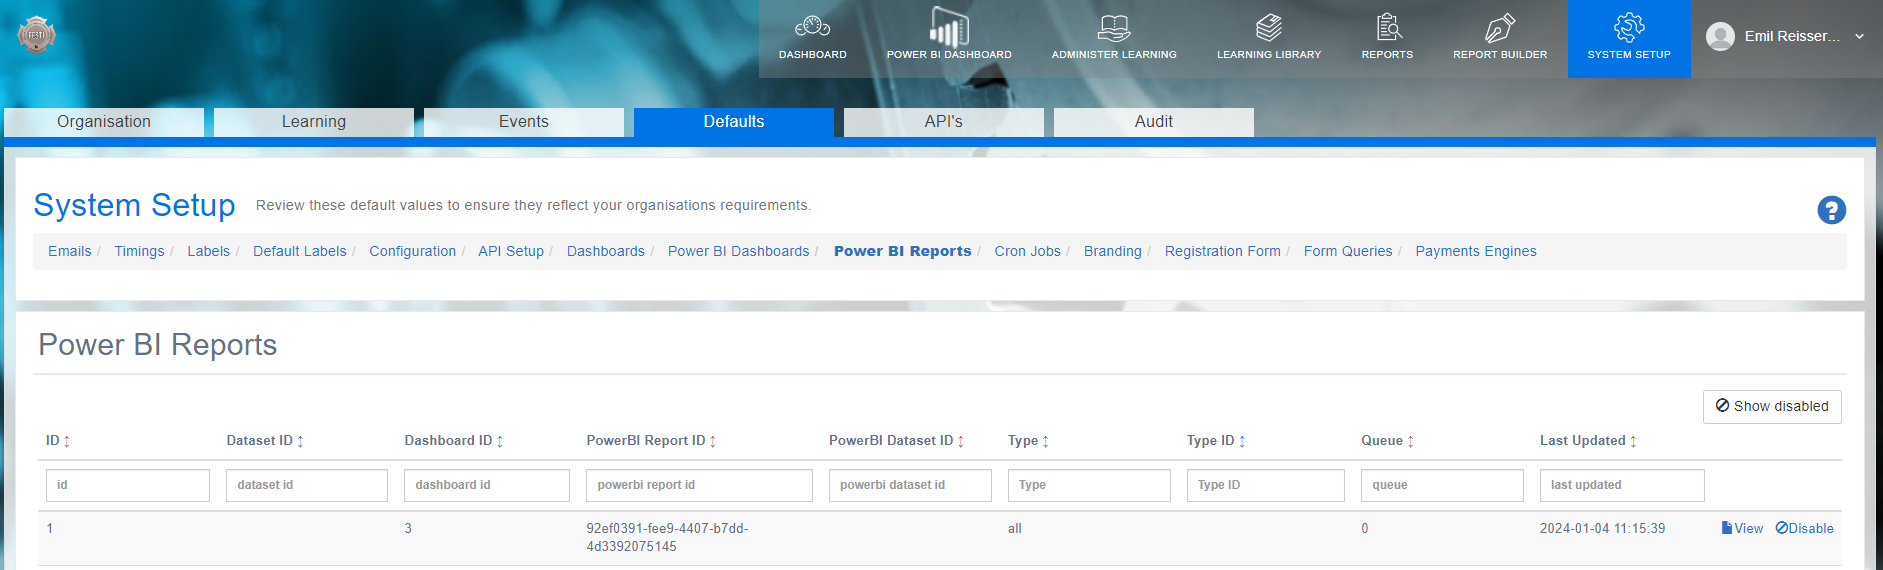Open the Dashboards link
Viewport: 1883px width, 570px height.
[606, 251]
